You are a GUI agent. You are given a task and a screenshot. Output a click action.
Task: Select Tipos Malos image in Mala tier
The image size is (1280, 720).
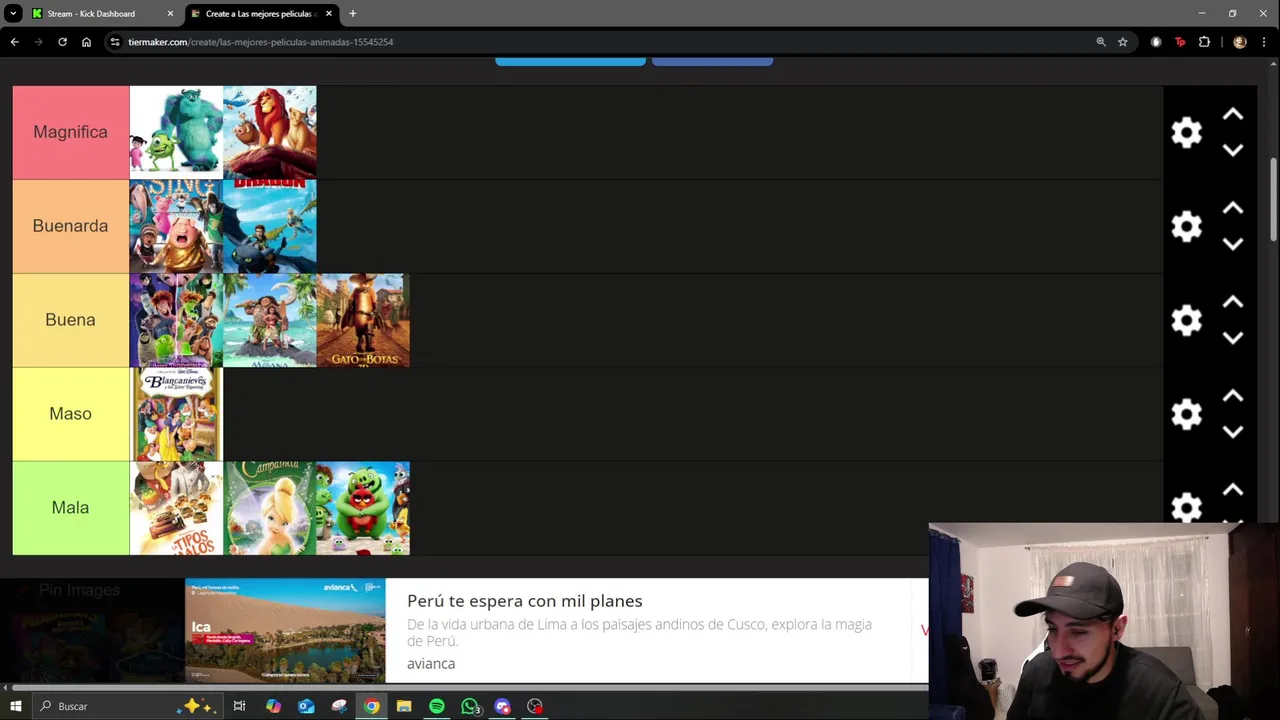pos(176,508)
